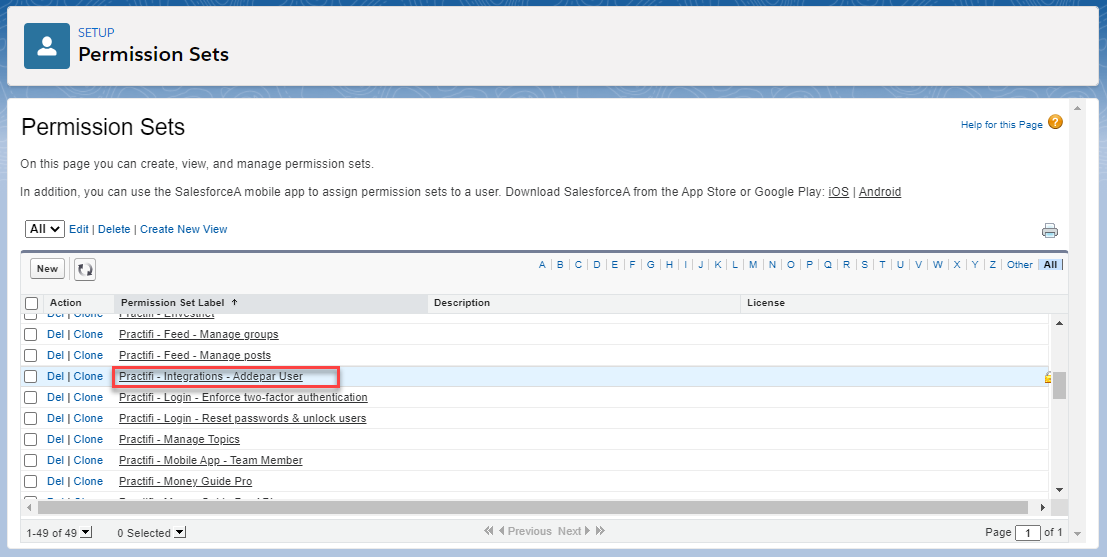Filter list by letter S
Image resolution: width=1107 pixels, height=557 pixels.
tap(864, 265)
